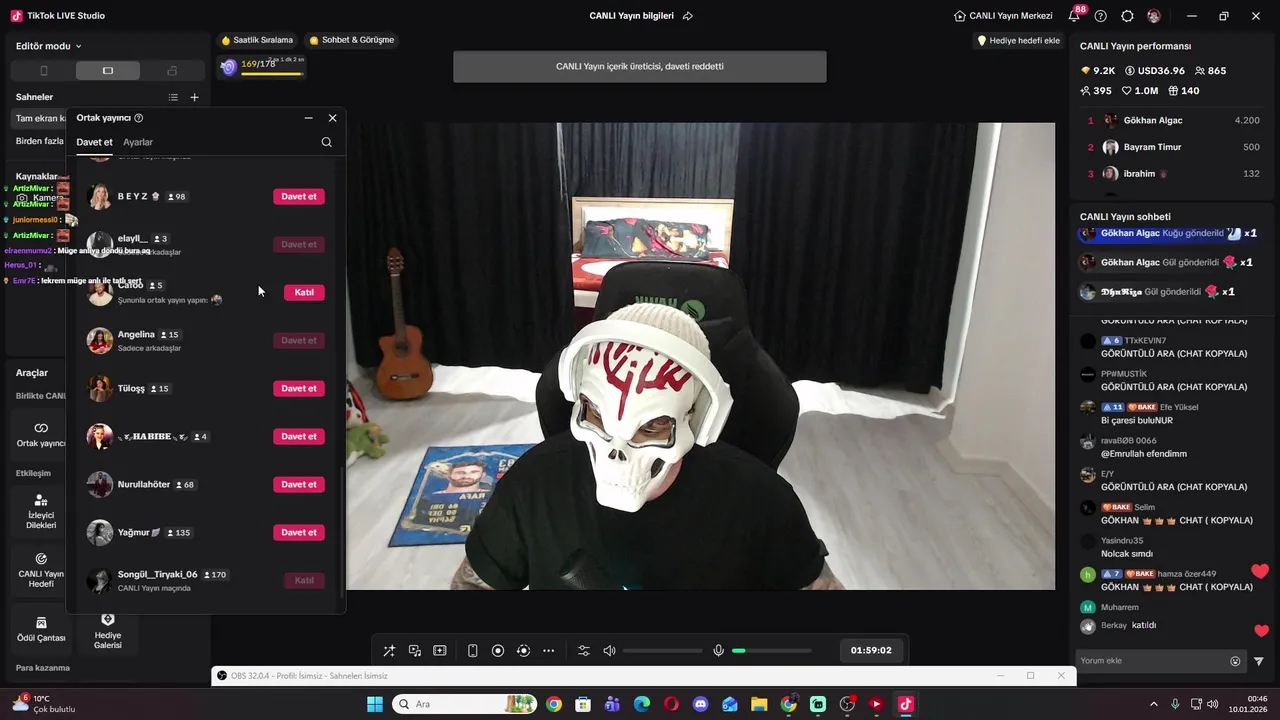This screenshot has width=1280, height=720.
Task: Invite Yağmur with Davet et
Action: (x=299, y=532)
